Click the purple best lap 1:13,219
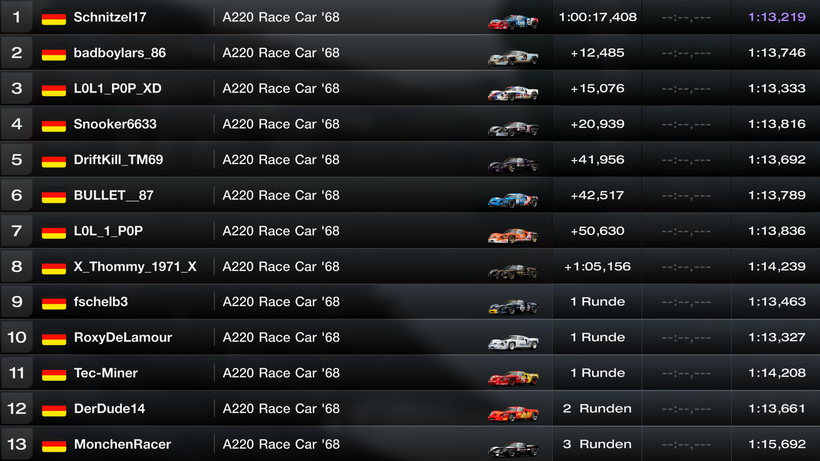 click(x=777, y=17)
